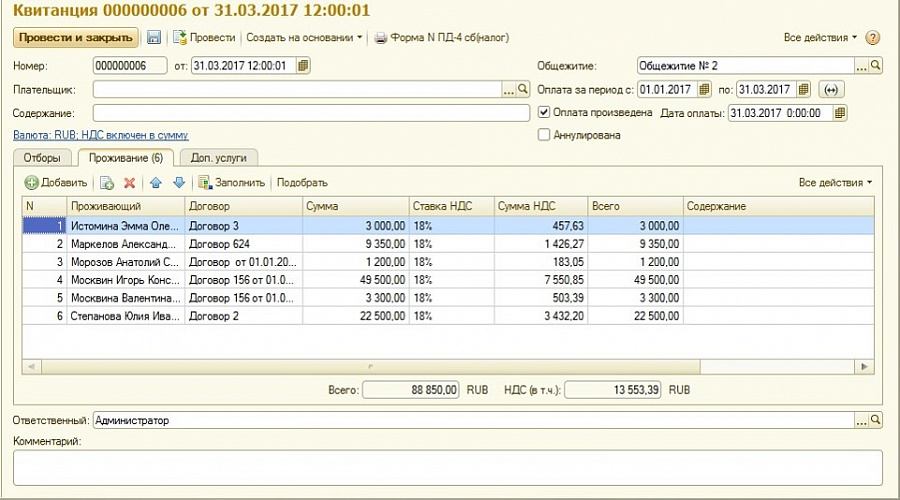Search the Общежитие field with magnifier
900x500 pixels.
[876, 66]
